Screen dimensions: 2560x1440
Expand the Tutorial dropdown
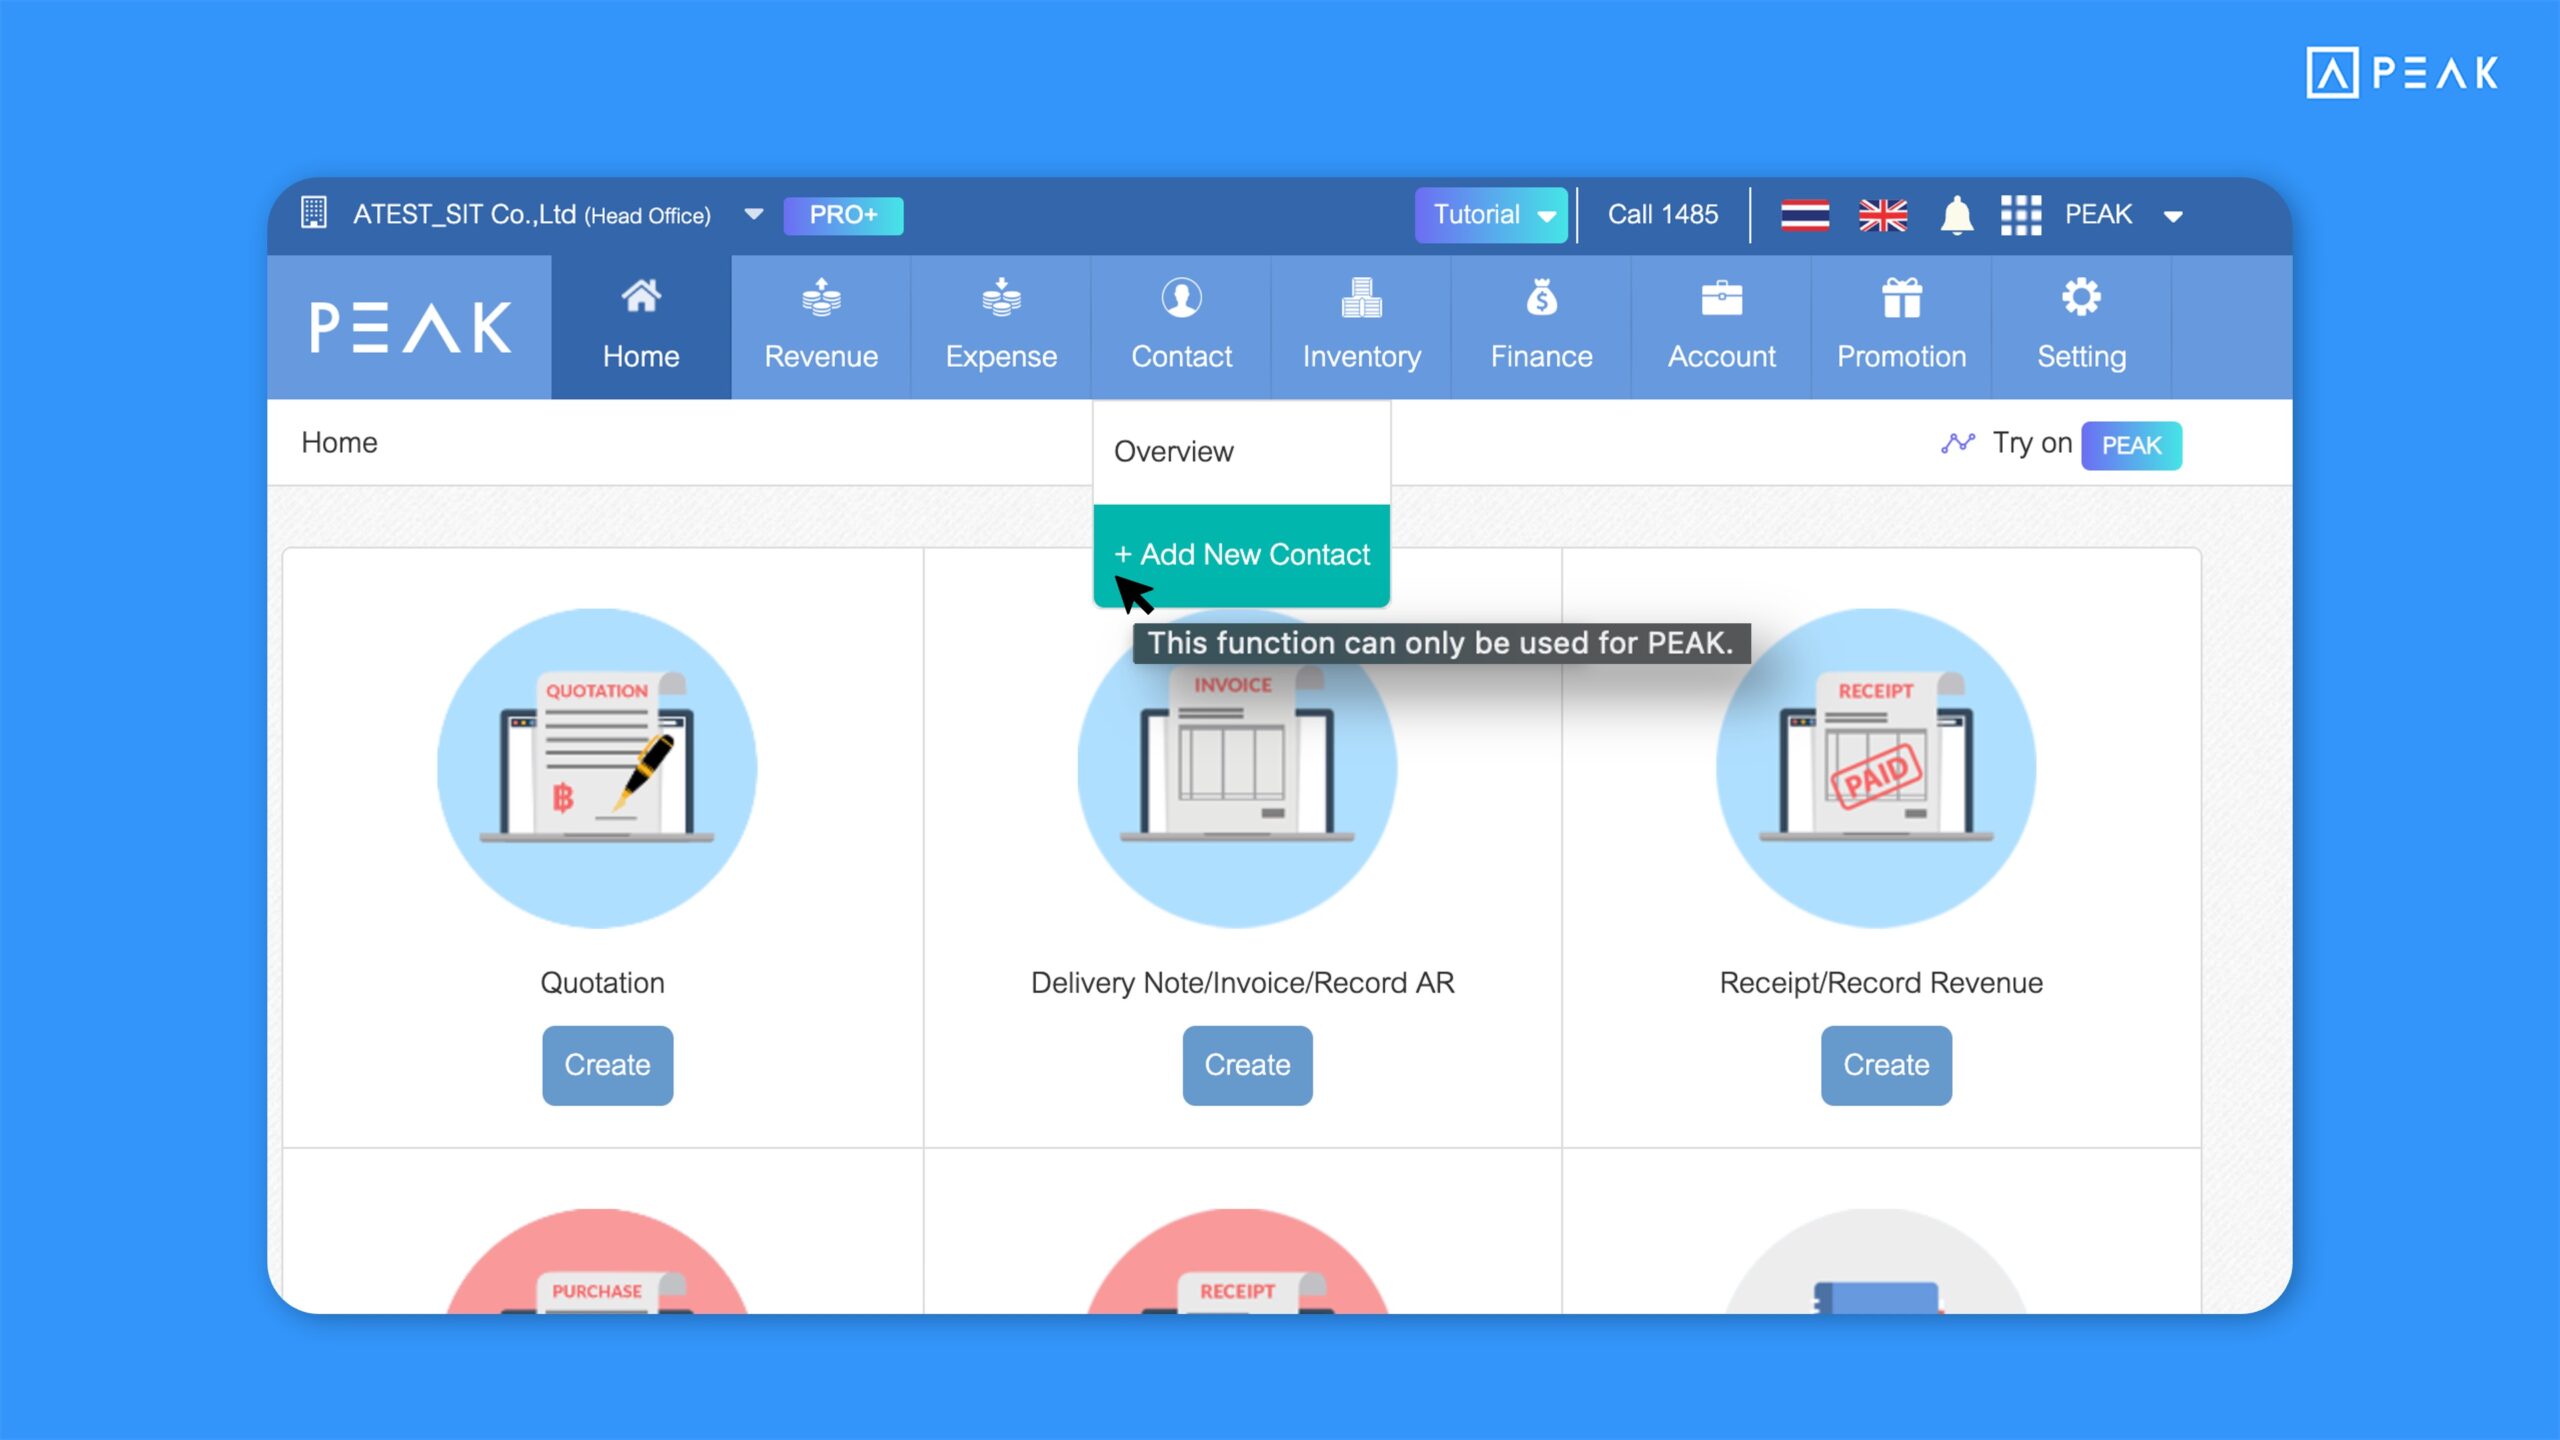(x=1491, y=215)
